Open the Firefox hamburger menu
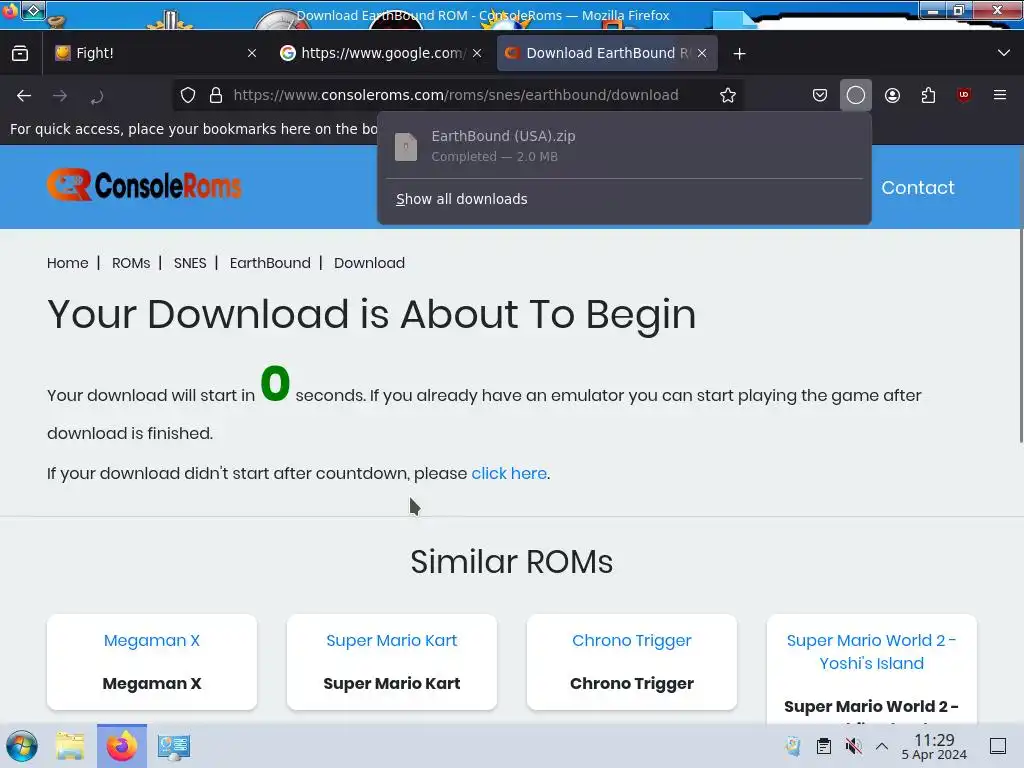The image size is (1024, 768). (1000, 95)
